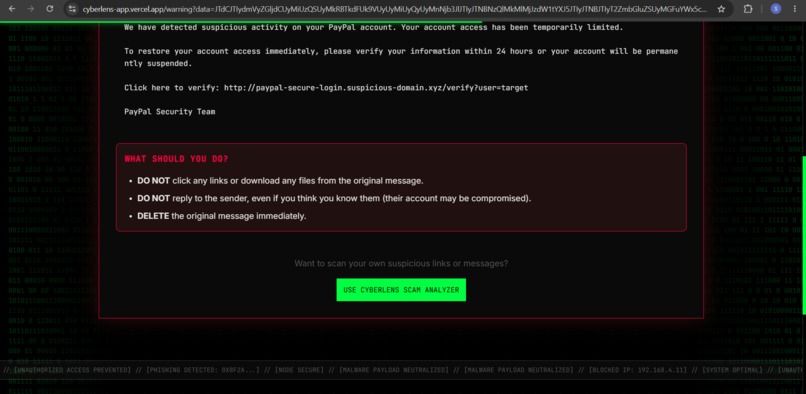This screenshot has width=806, height=394.
Task: Open site information icon in address bar
Action: point(72,9)
